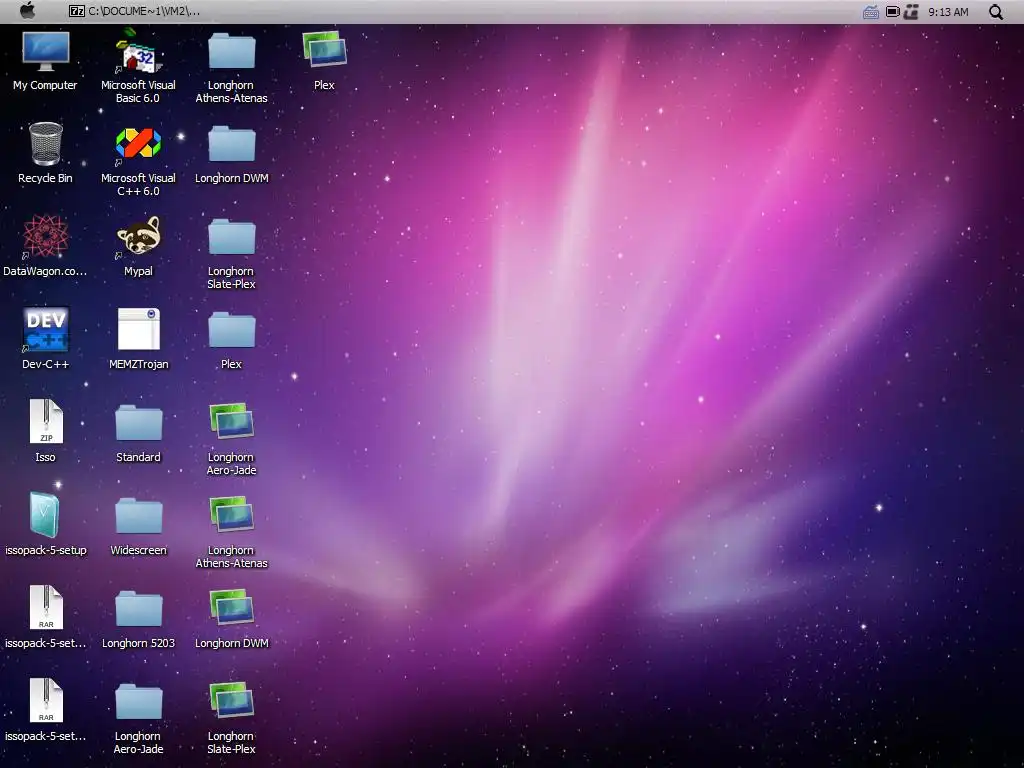Select the Longhorn 5203 folder
1024x768 pixels.
138,609
